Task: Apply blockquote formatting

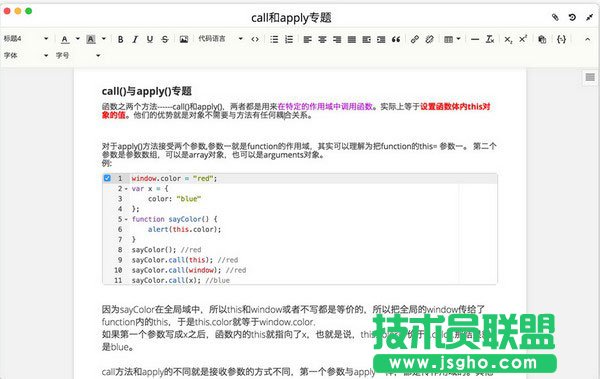Action: [396, 39]
